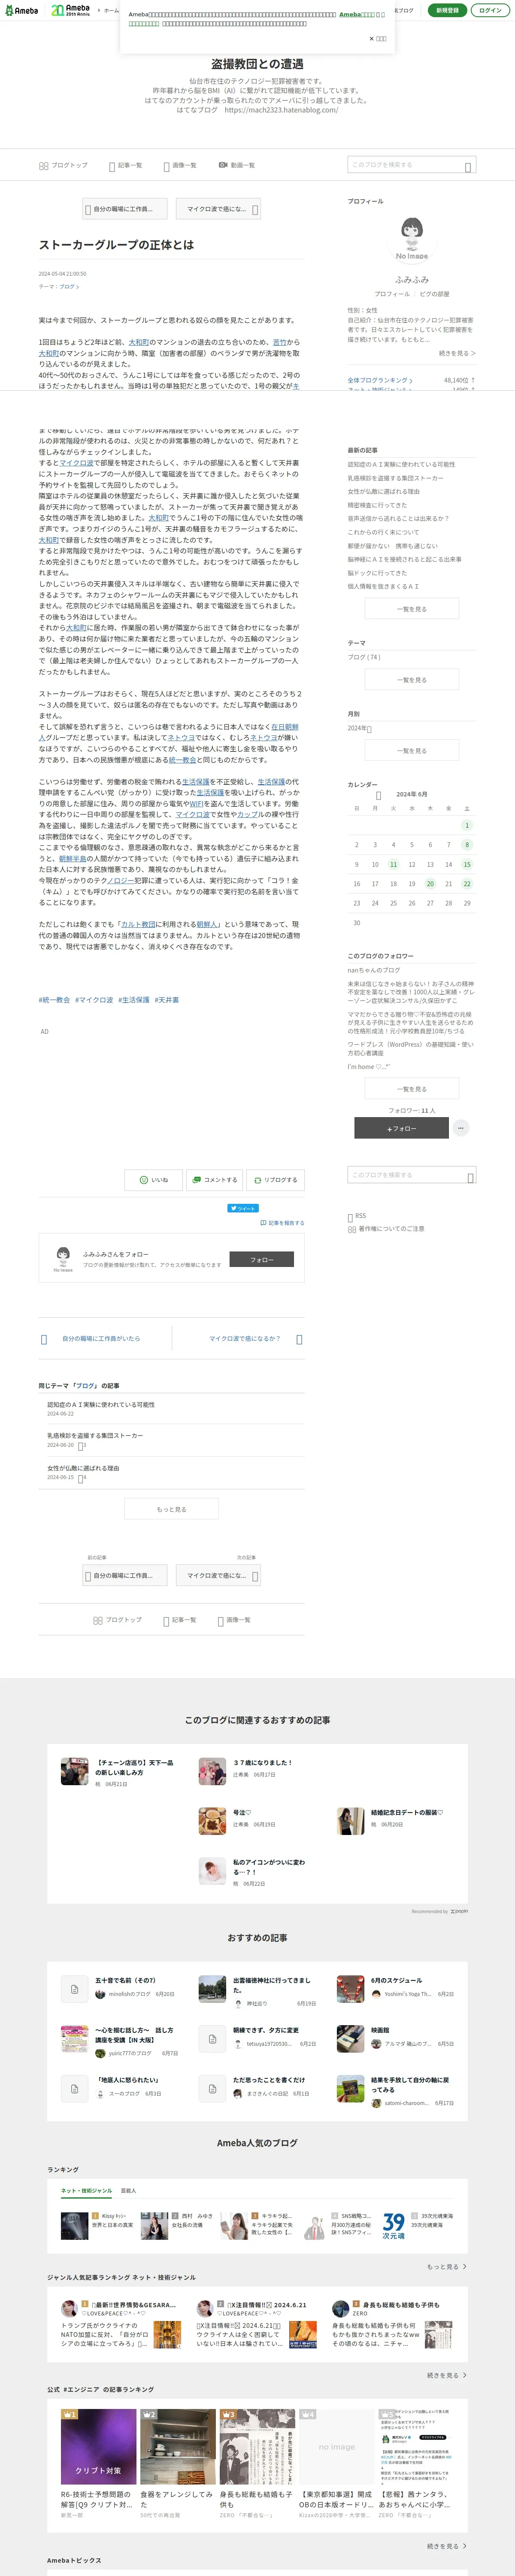
Task: Click the blue Twitter ツイート button
Action: pos(243,1208)
